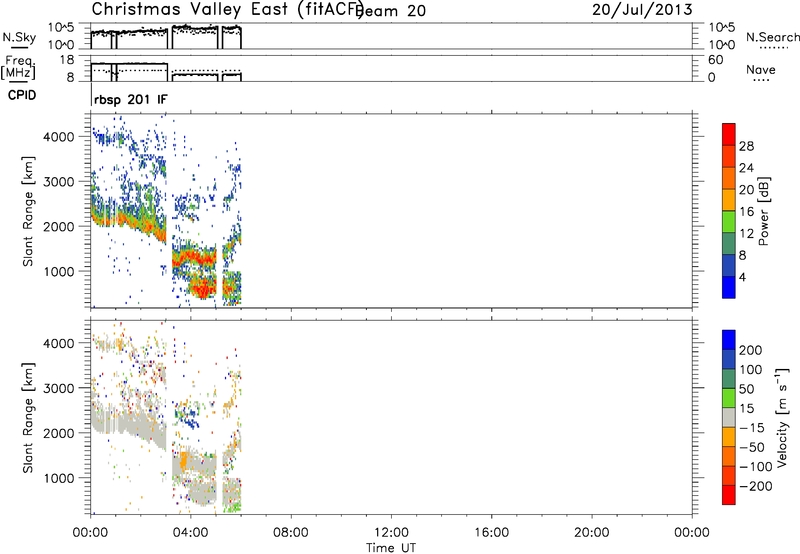This screenshot has width=800, height=554.
Task: Click the 12:00 time tick label
Action: pos(391,533)
